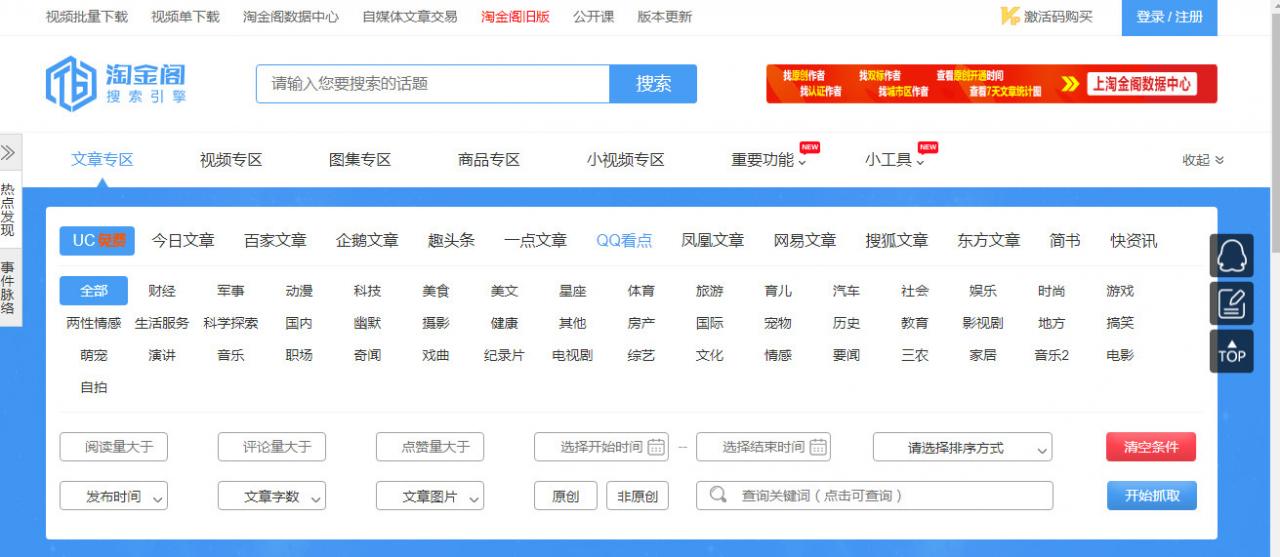Select the 纪录片 category
1280x557 pixels.
point(504,355)
